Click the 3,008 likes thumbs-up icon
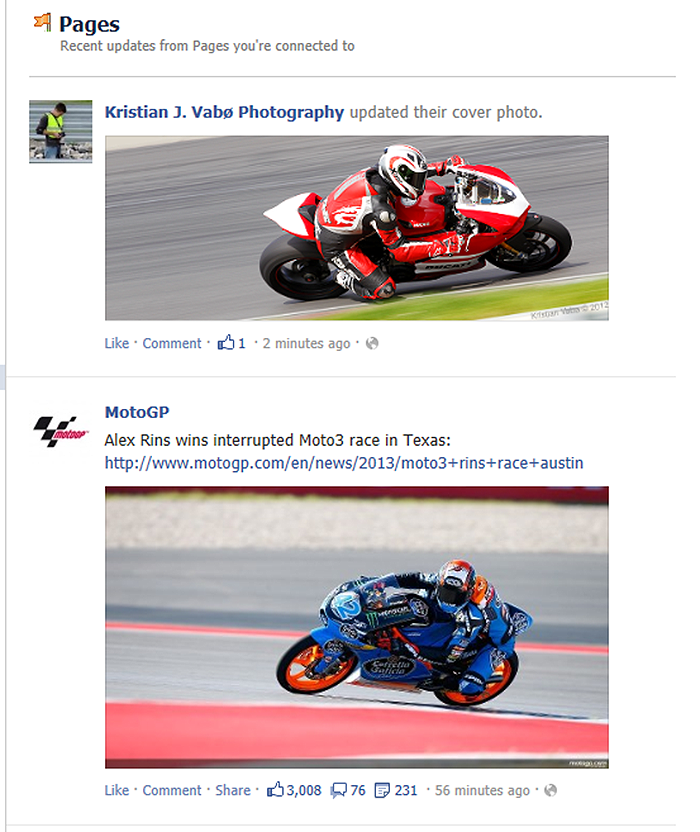The image size is (700, 832). 275,790
